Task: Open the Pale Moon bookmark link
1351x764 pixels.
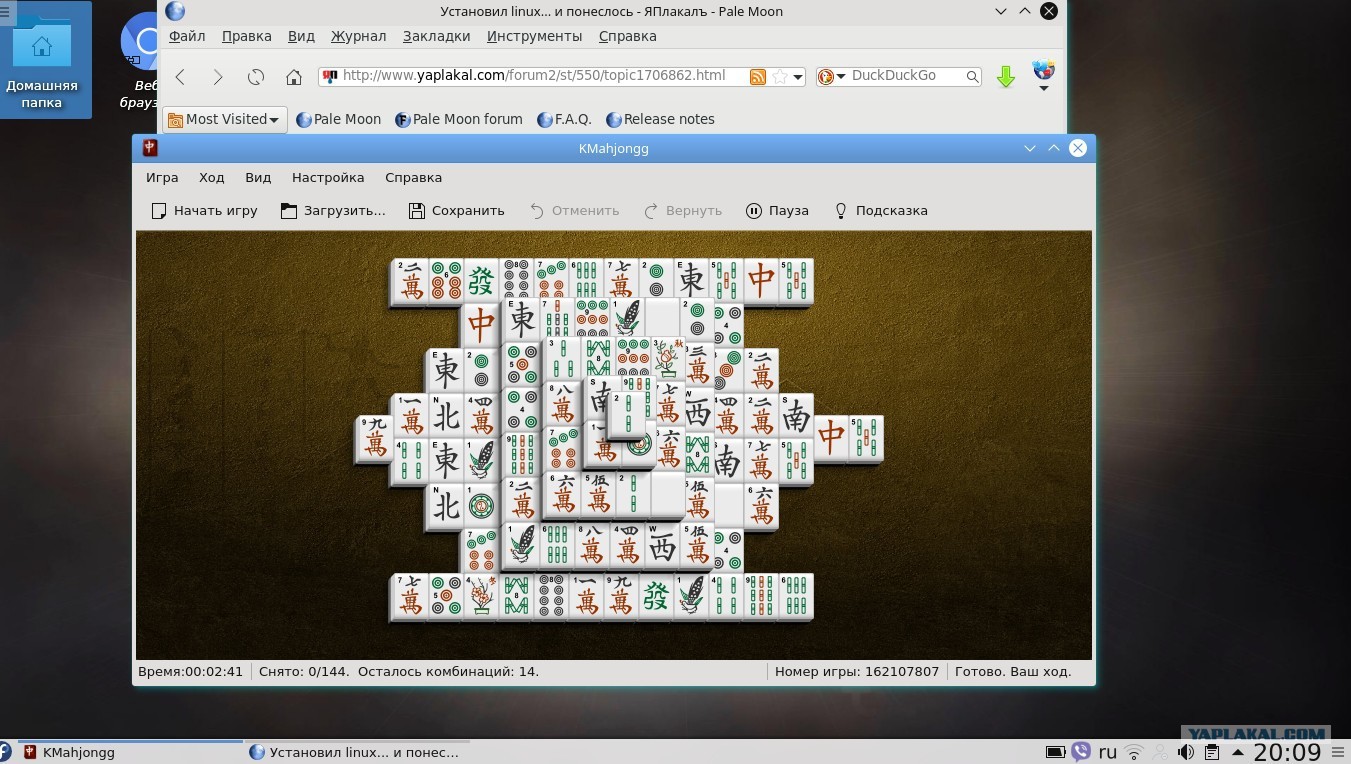Action: (x=338, y=119)
